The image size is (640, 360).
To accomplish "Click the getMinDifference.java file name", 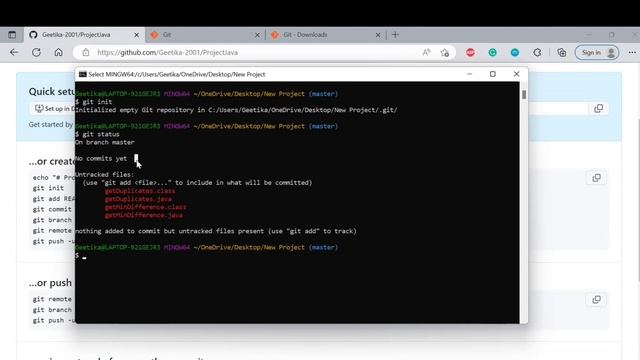I will click(144, 215).
